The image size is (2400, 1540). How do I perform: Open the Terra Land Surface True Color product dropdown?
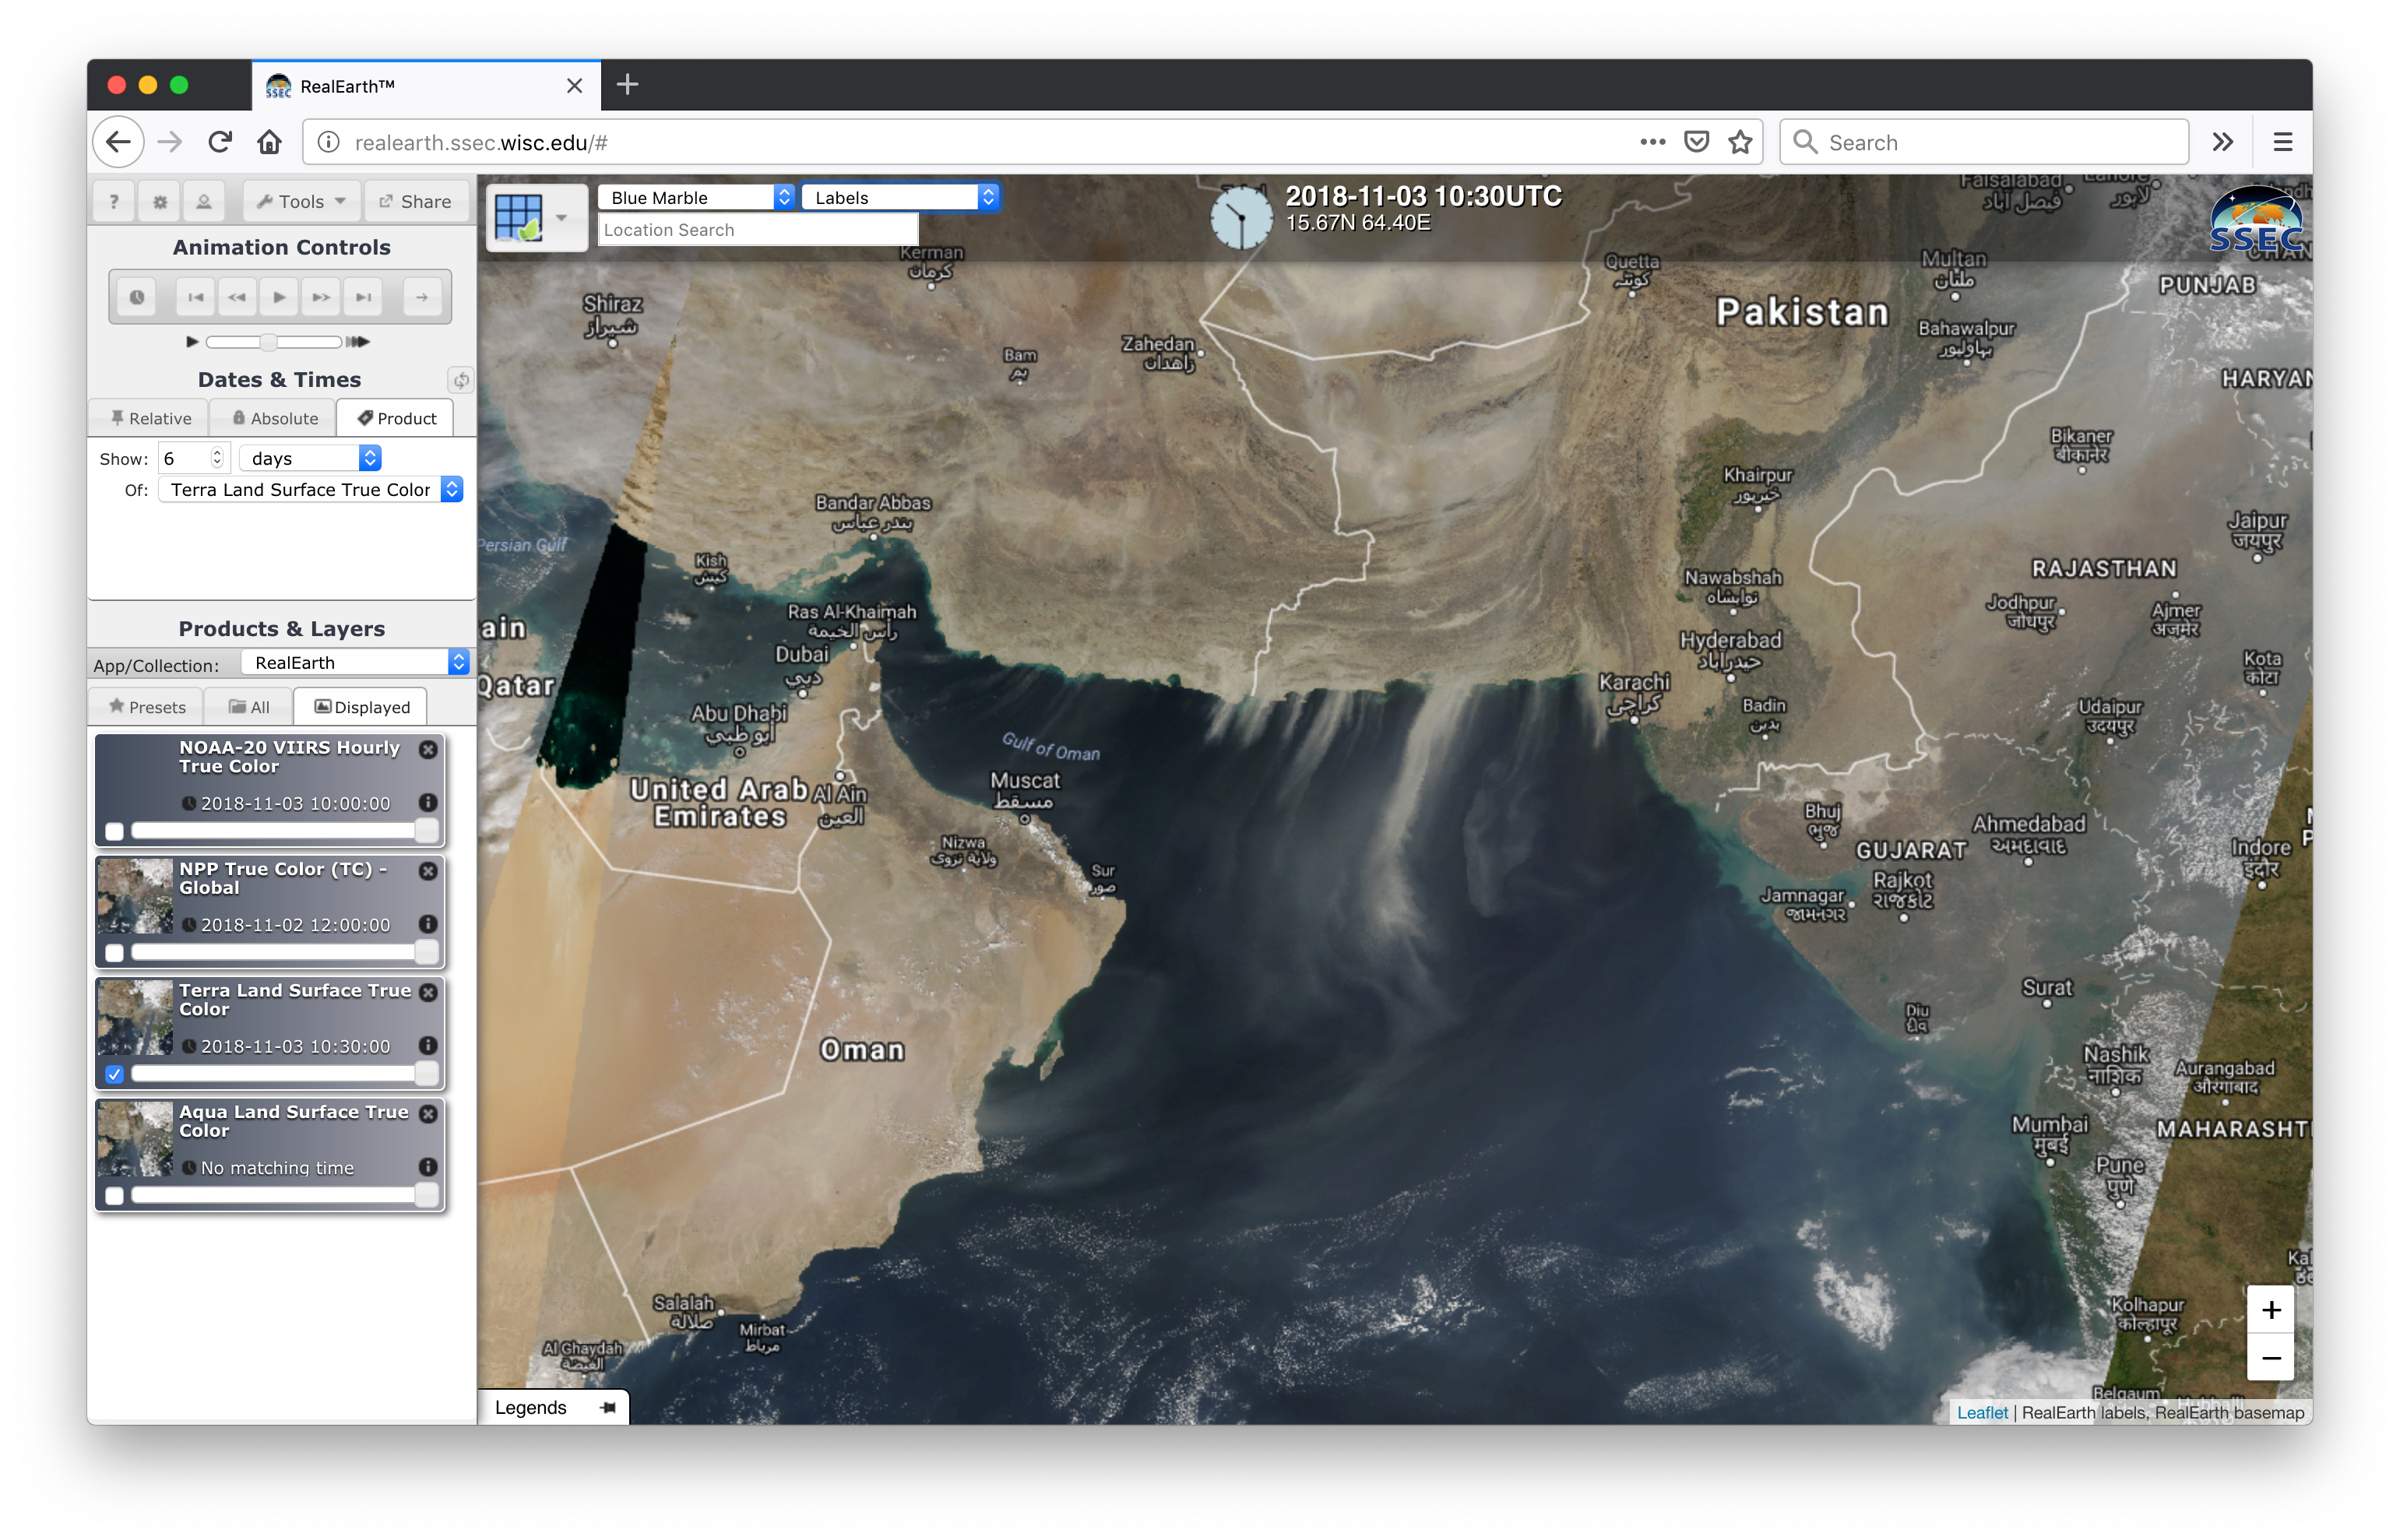pyautogui.click(x=311, y=490)
